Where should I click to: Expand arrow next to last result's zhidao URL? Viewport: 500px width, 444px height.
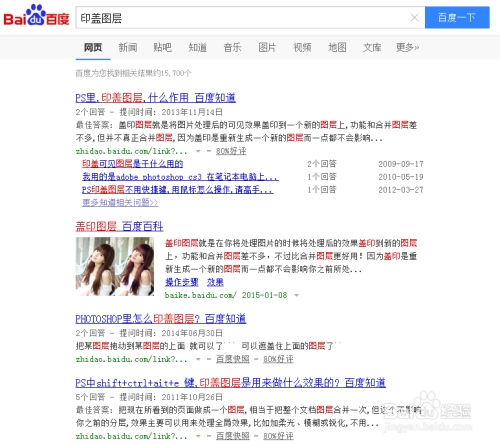point(198,436)
